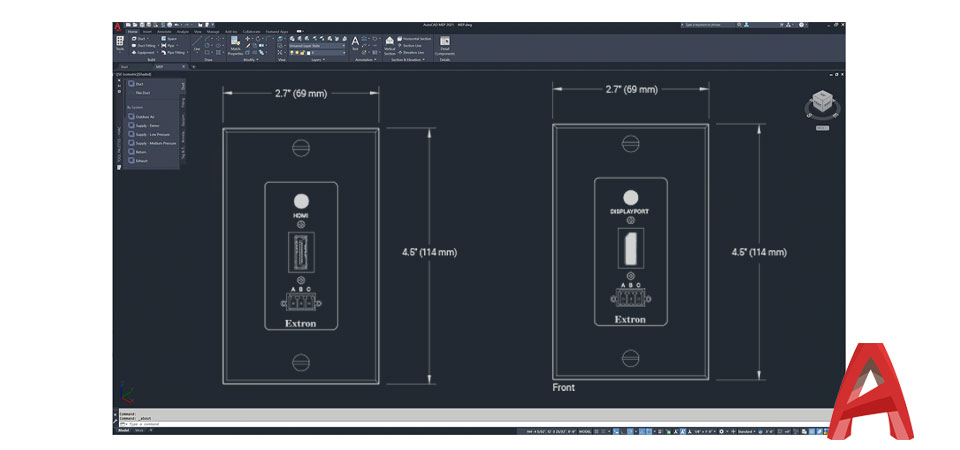
Task: Click the workspace gear icon in status bar
Action: (722, 432)
